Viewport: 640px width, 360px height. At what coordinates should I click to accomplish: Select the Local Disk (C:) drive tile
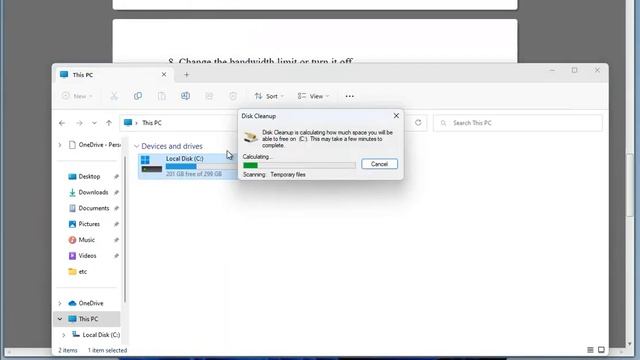coord(188,166)
